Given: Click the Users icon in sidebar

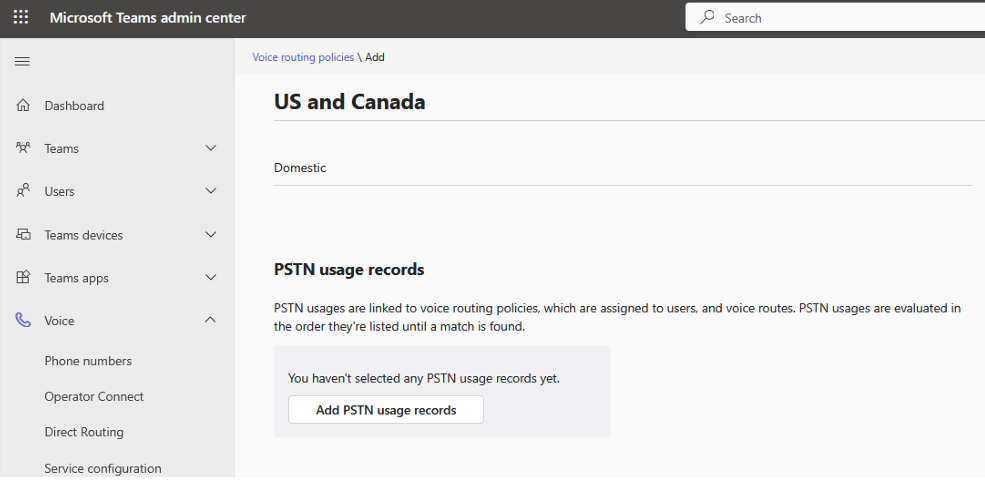Looking at the screenshot, I should click(x=23, y=191).
